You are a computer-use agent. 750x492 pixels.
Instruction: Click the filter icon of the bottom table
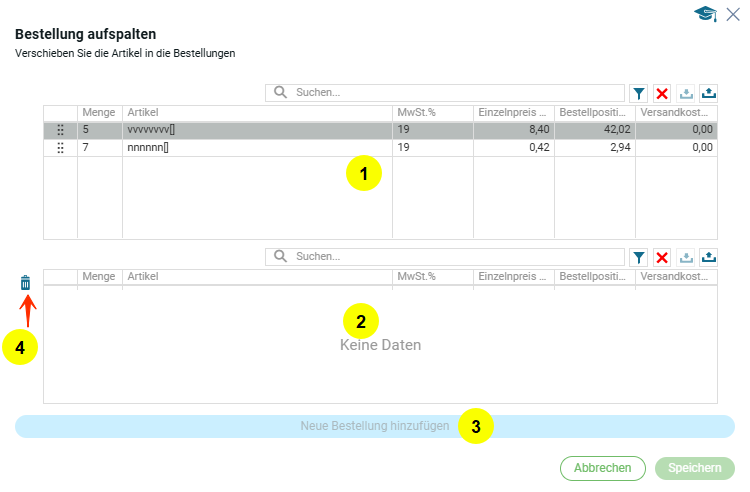click(639, 257)
